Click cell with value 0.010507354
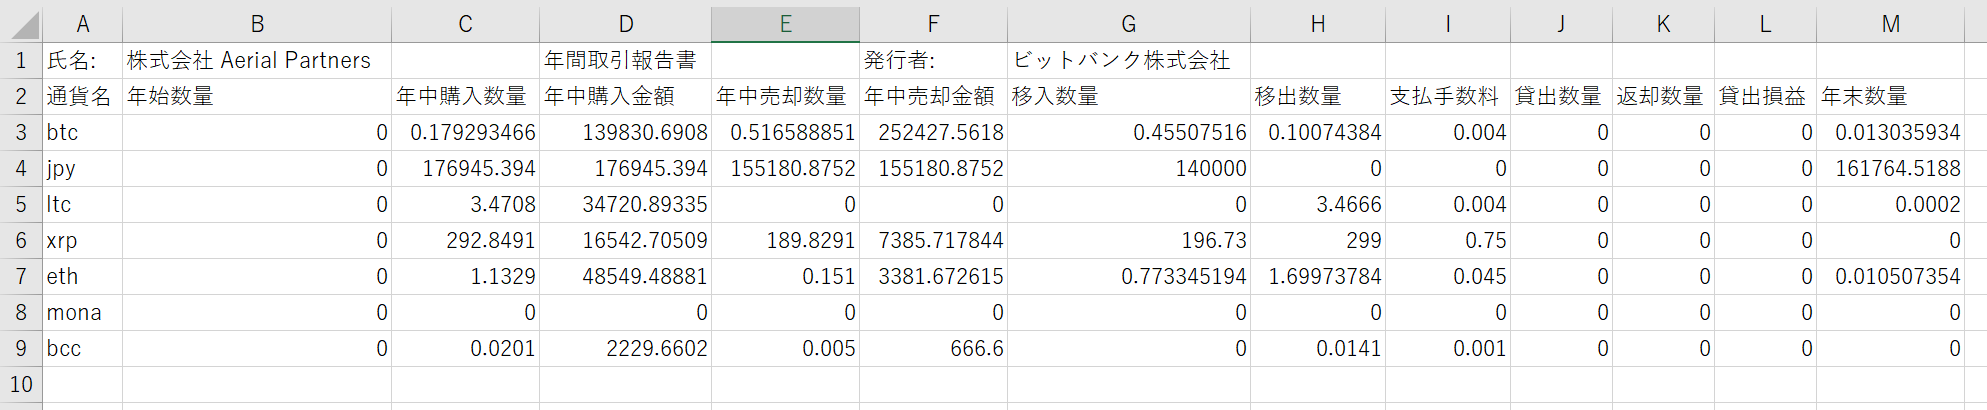 point(1890,277)
